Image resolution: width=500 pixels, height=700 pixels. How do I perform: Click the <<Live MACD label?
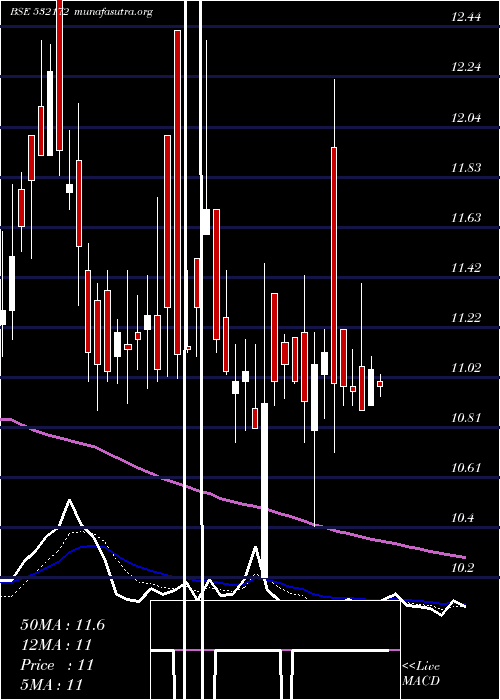pos(421,673)
